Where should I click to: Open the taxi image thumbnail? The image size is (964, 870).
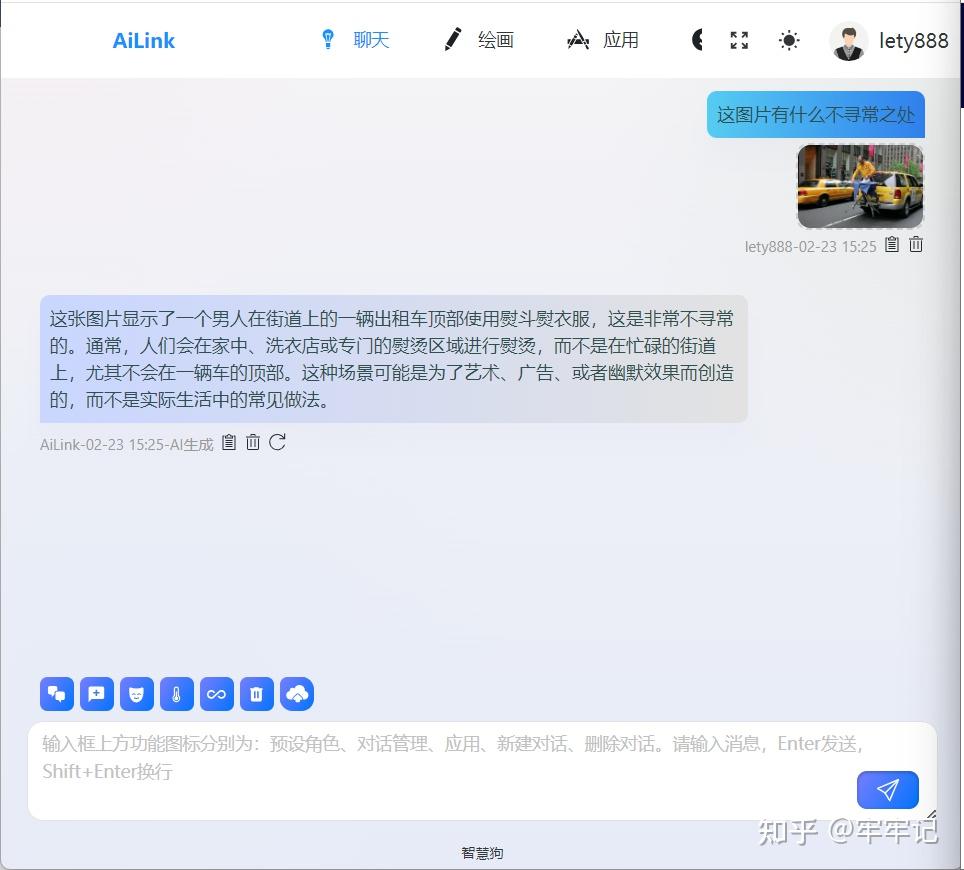pos(860,185)
